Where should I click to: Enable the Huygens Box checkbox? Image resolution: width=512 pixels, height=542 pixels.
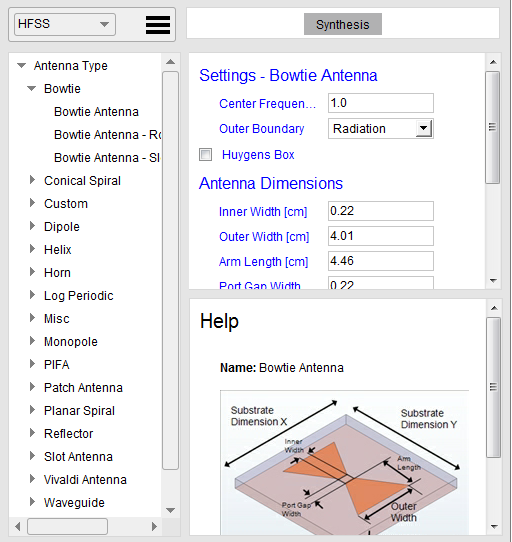[x=205, y=155]
